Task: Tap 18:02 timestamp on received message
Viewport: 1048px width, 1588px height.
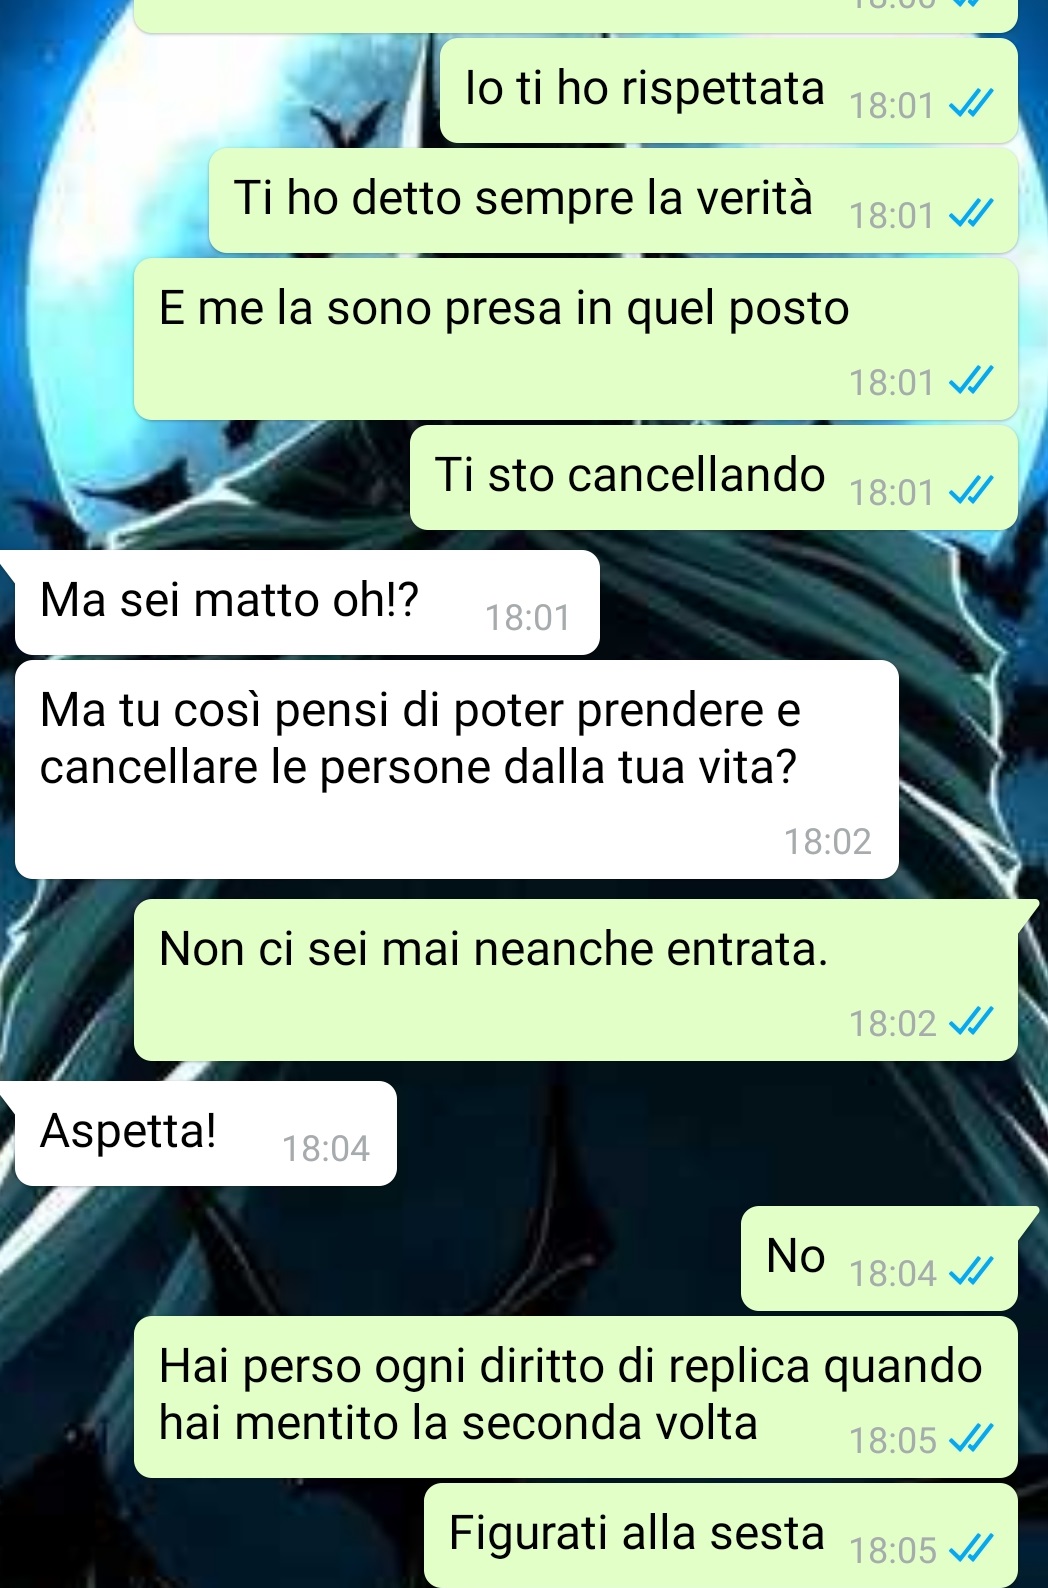Action: click(828, 841)
